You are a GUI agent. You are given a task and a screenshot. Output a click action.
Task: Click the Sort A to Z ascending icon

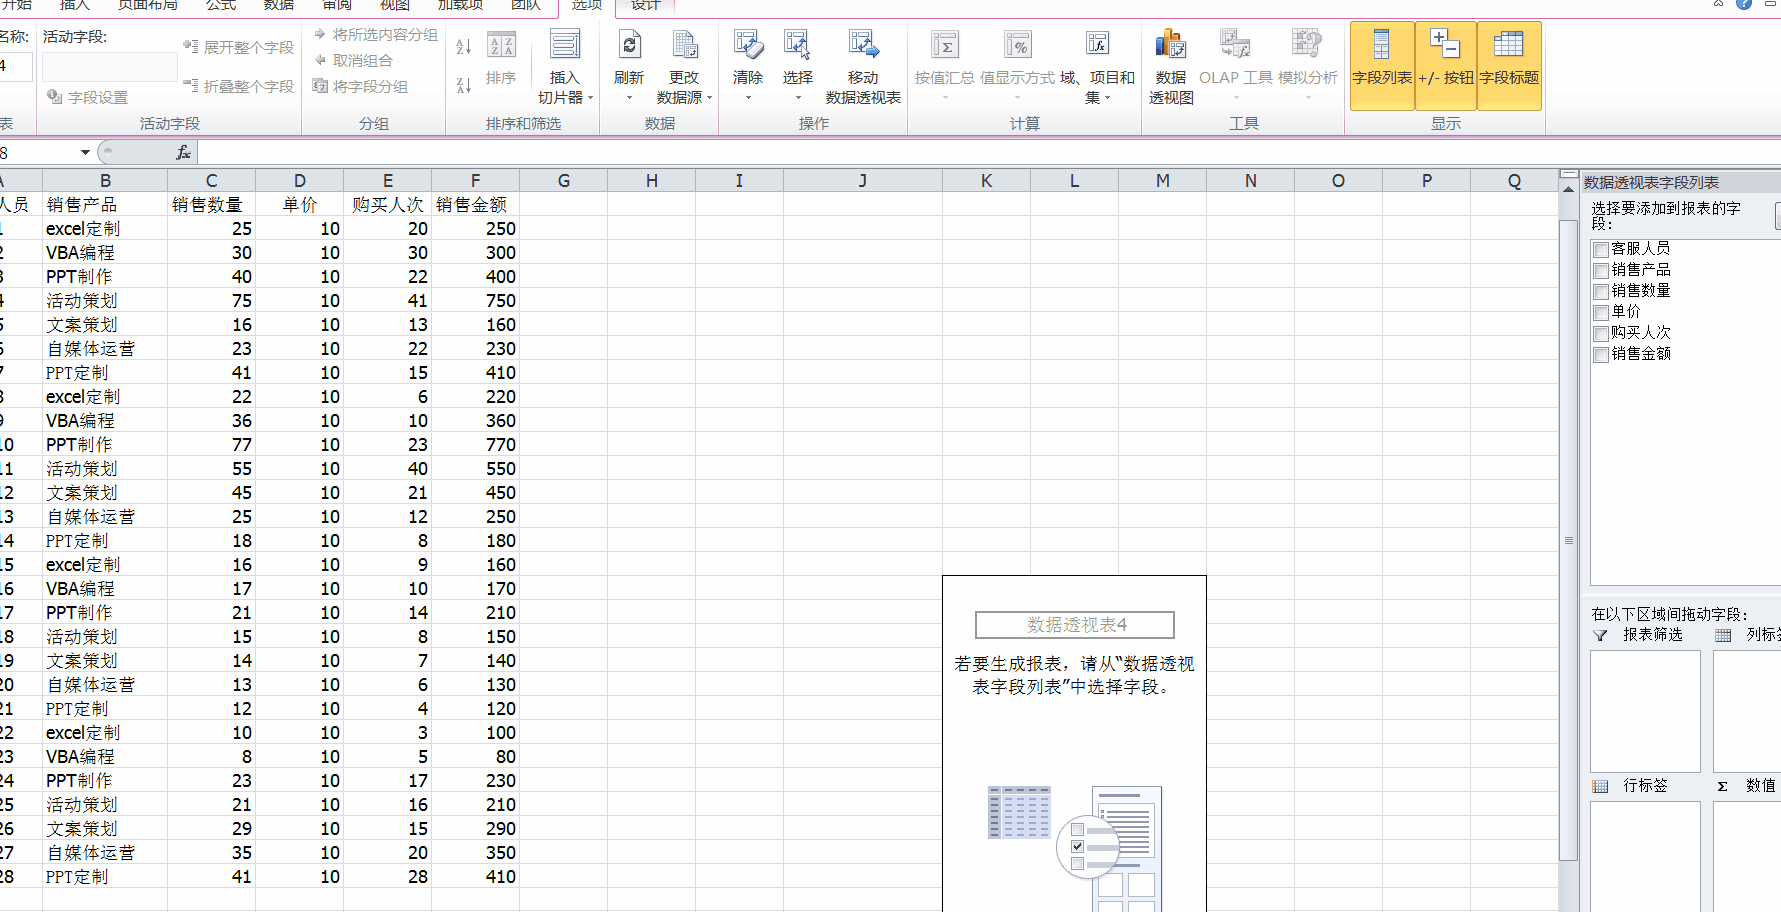[464, 47]
